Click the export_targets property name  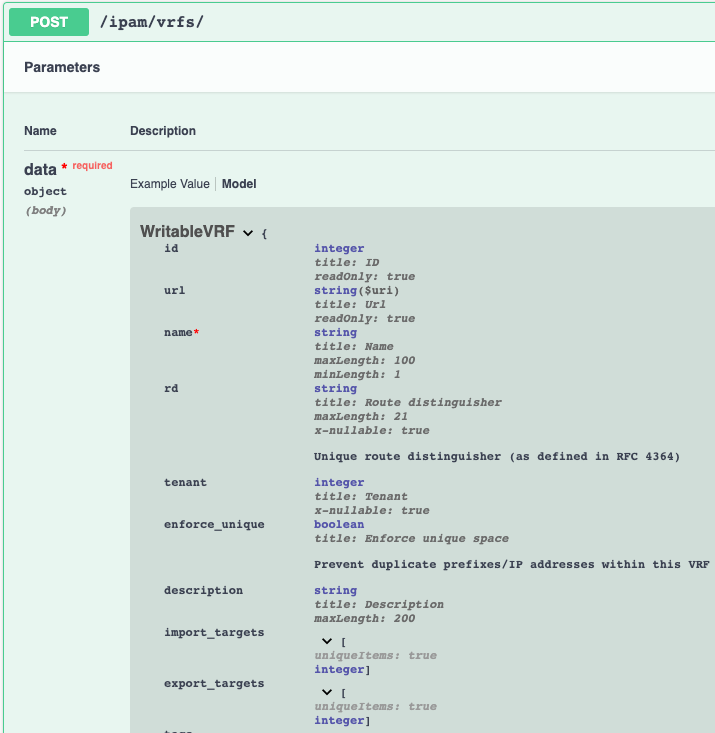click(x=214, y=683)
